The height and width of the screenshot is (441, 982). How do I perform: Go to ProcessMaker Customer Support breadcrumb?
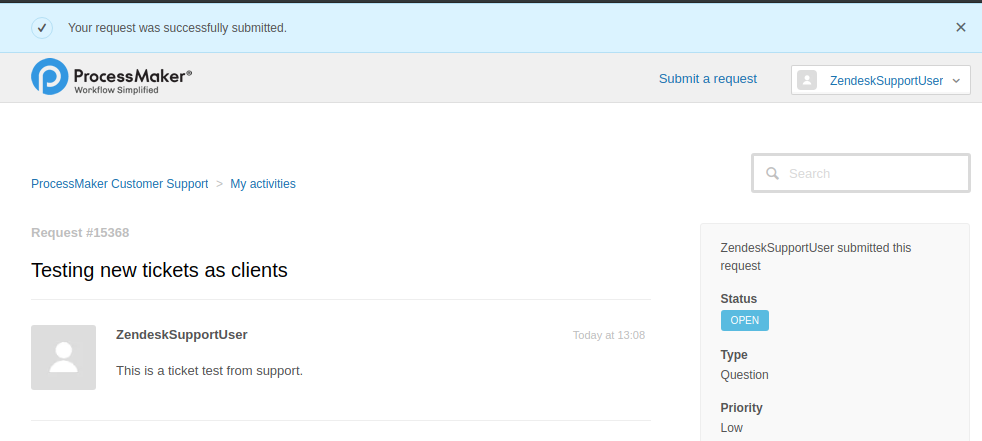(120, 184)
